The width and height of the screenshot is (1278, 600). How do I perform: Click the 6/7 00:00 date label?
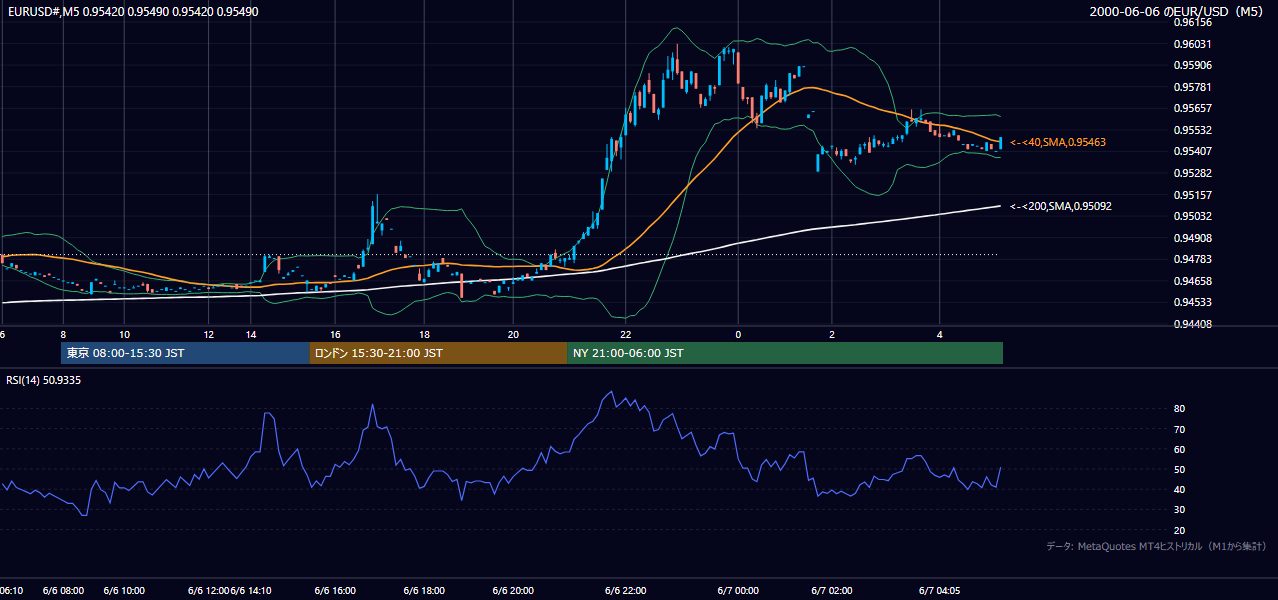(738, 591)
